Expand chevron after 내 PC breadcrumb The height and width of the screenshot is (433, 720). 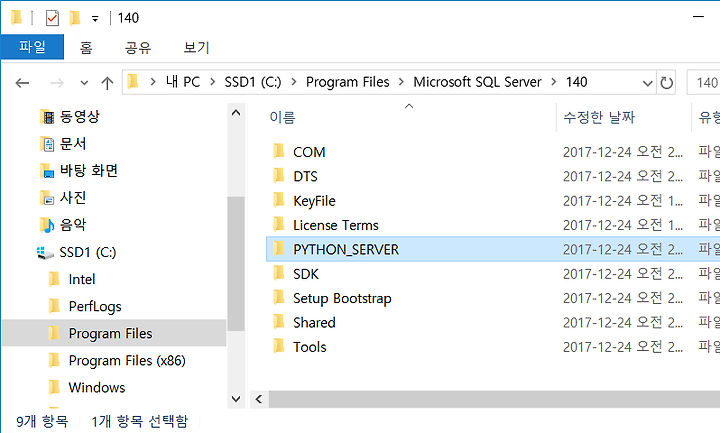[213, 82]
